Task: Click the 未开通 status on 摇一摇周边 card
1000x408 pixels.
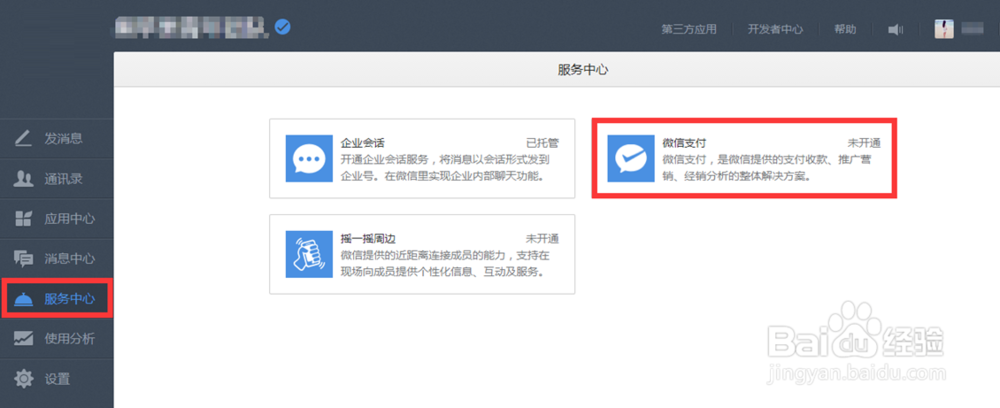Action: point(542,239)
